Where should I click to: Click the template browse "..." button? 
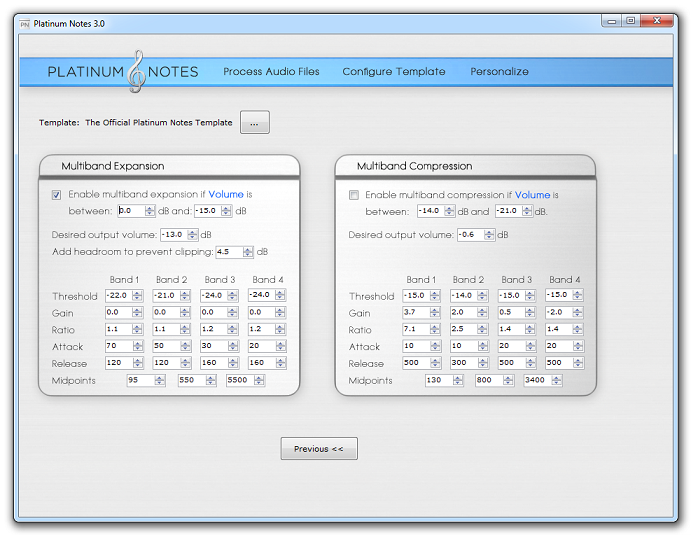(254, 122)
